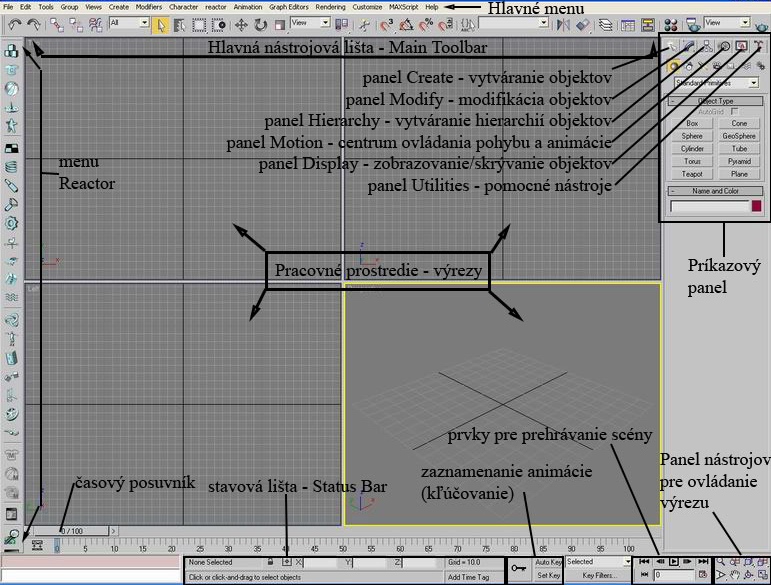
Task: Collapse the Object Type rollout
Action: click(x=715, y=101)
